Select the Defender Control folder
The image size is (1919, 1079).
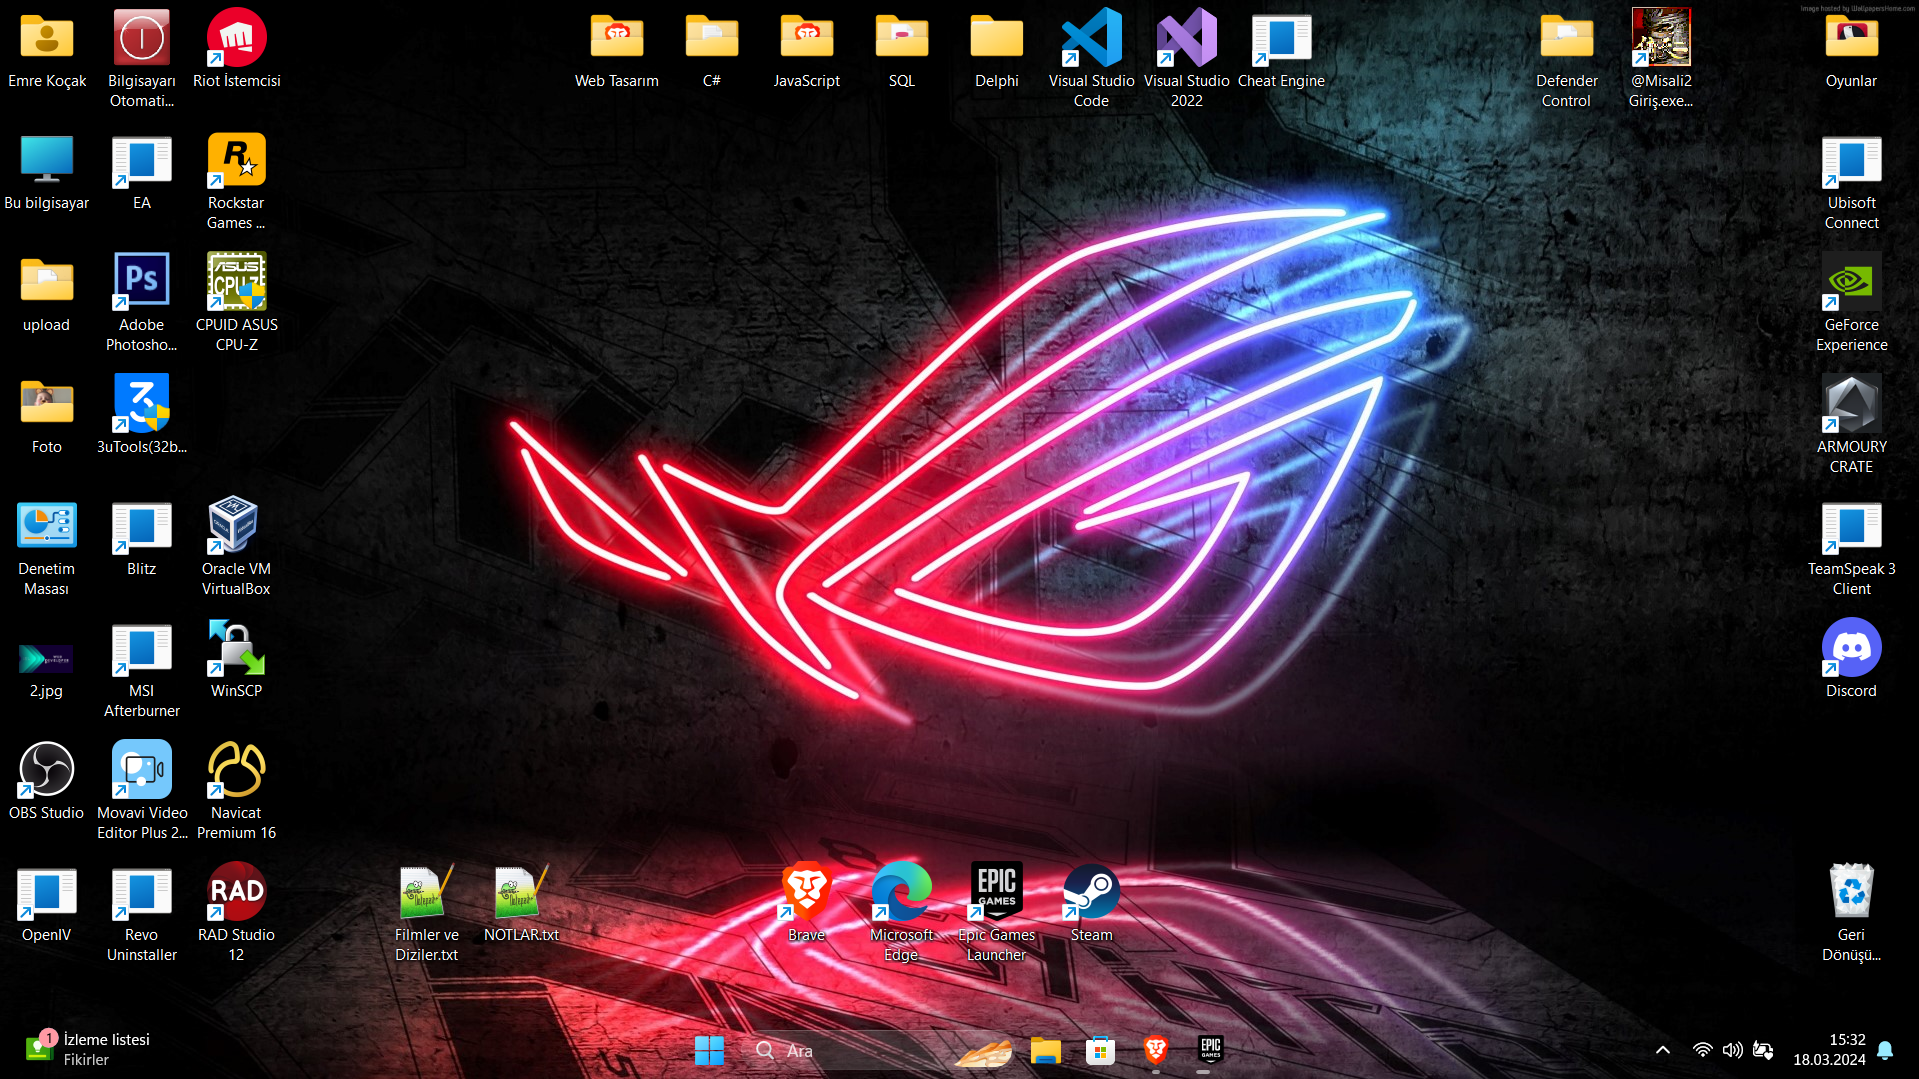1567,60
